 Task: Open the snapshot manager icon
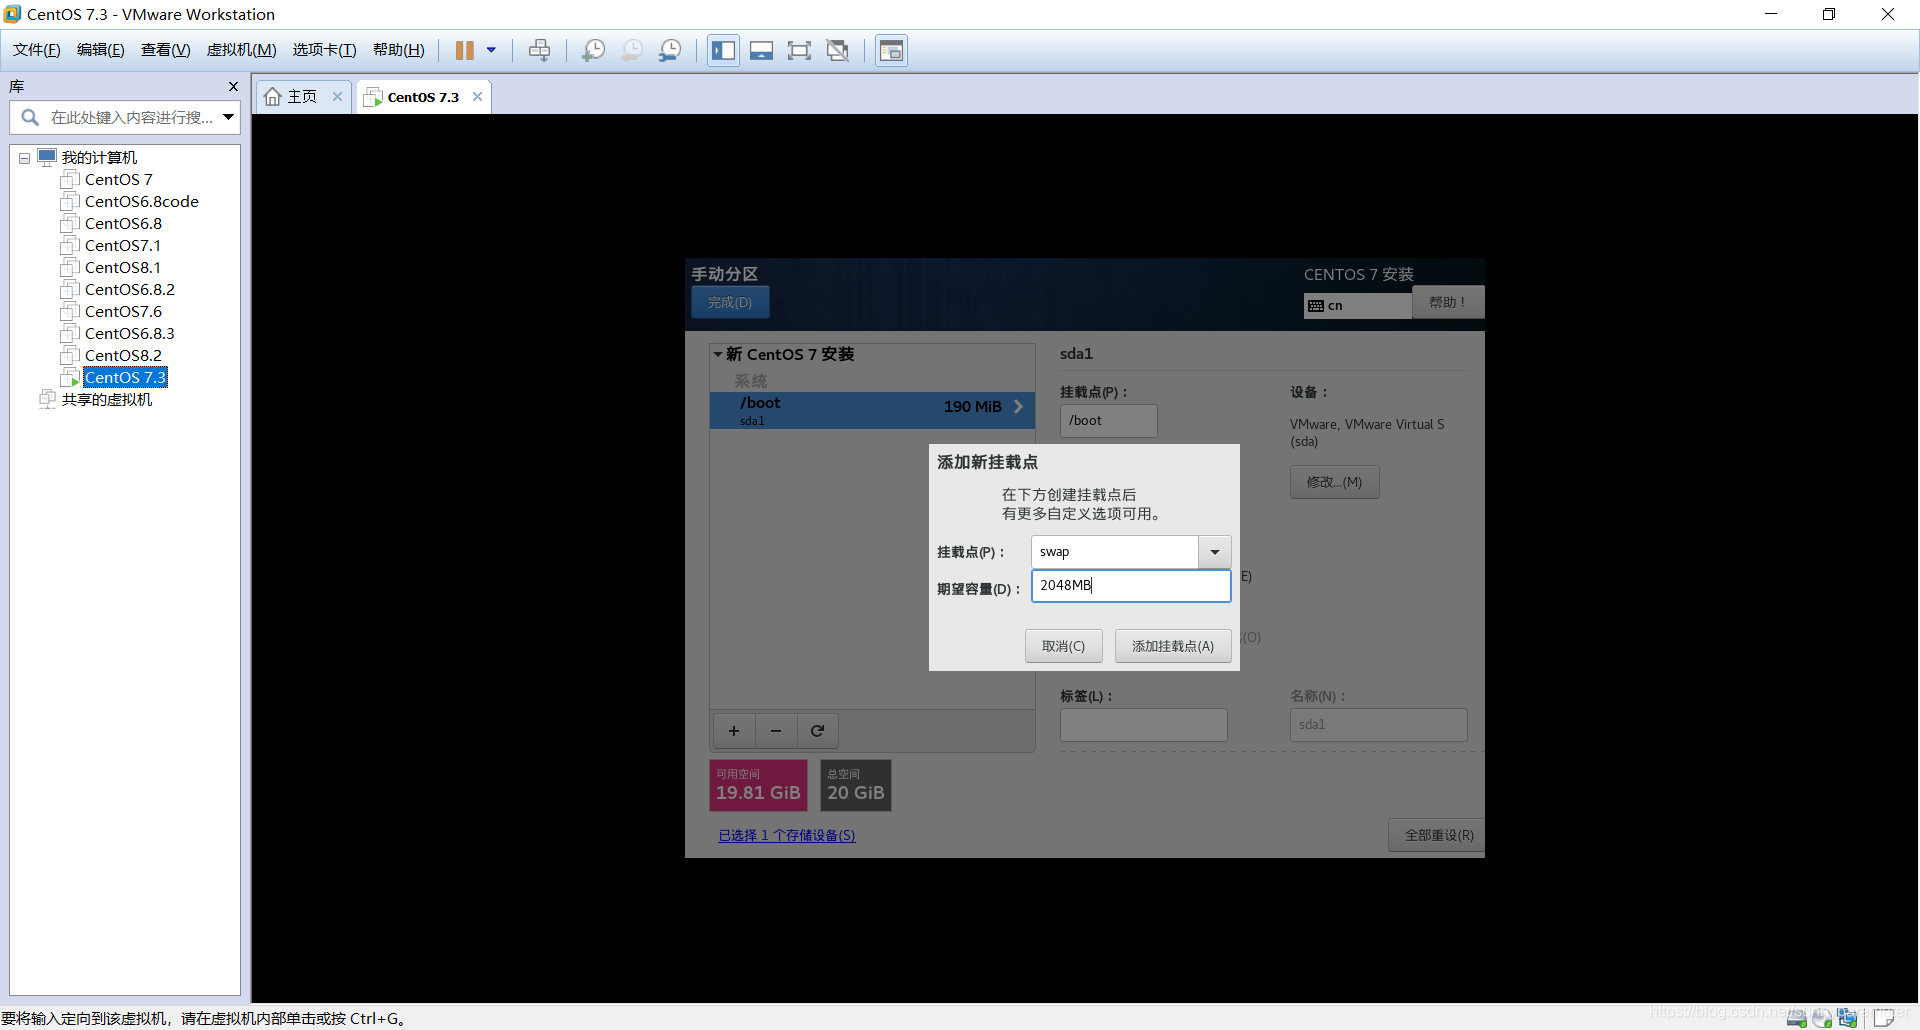point(670,50)
